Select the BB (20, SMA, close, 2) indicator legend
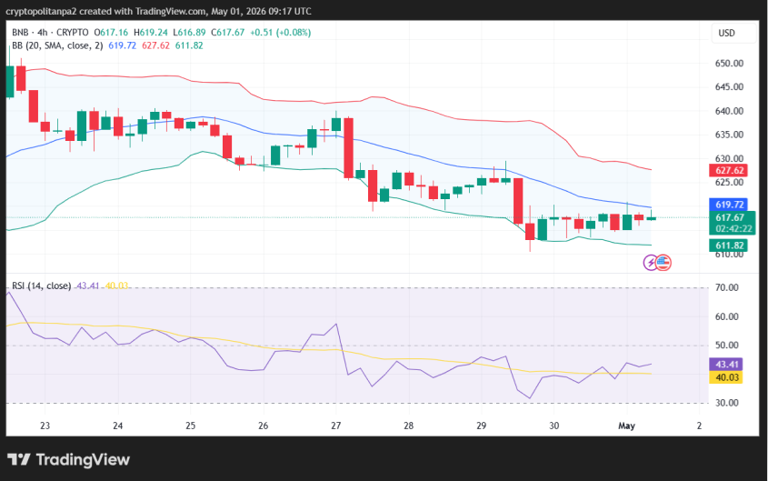The image size is (768, 481). [x=57, y=46]
